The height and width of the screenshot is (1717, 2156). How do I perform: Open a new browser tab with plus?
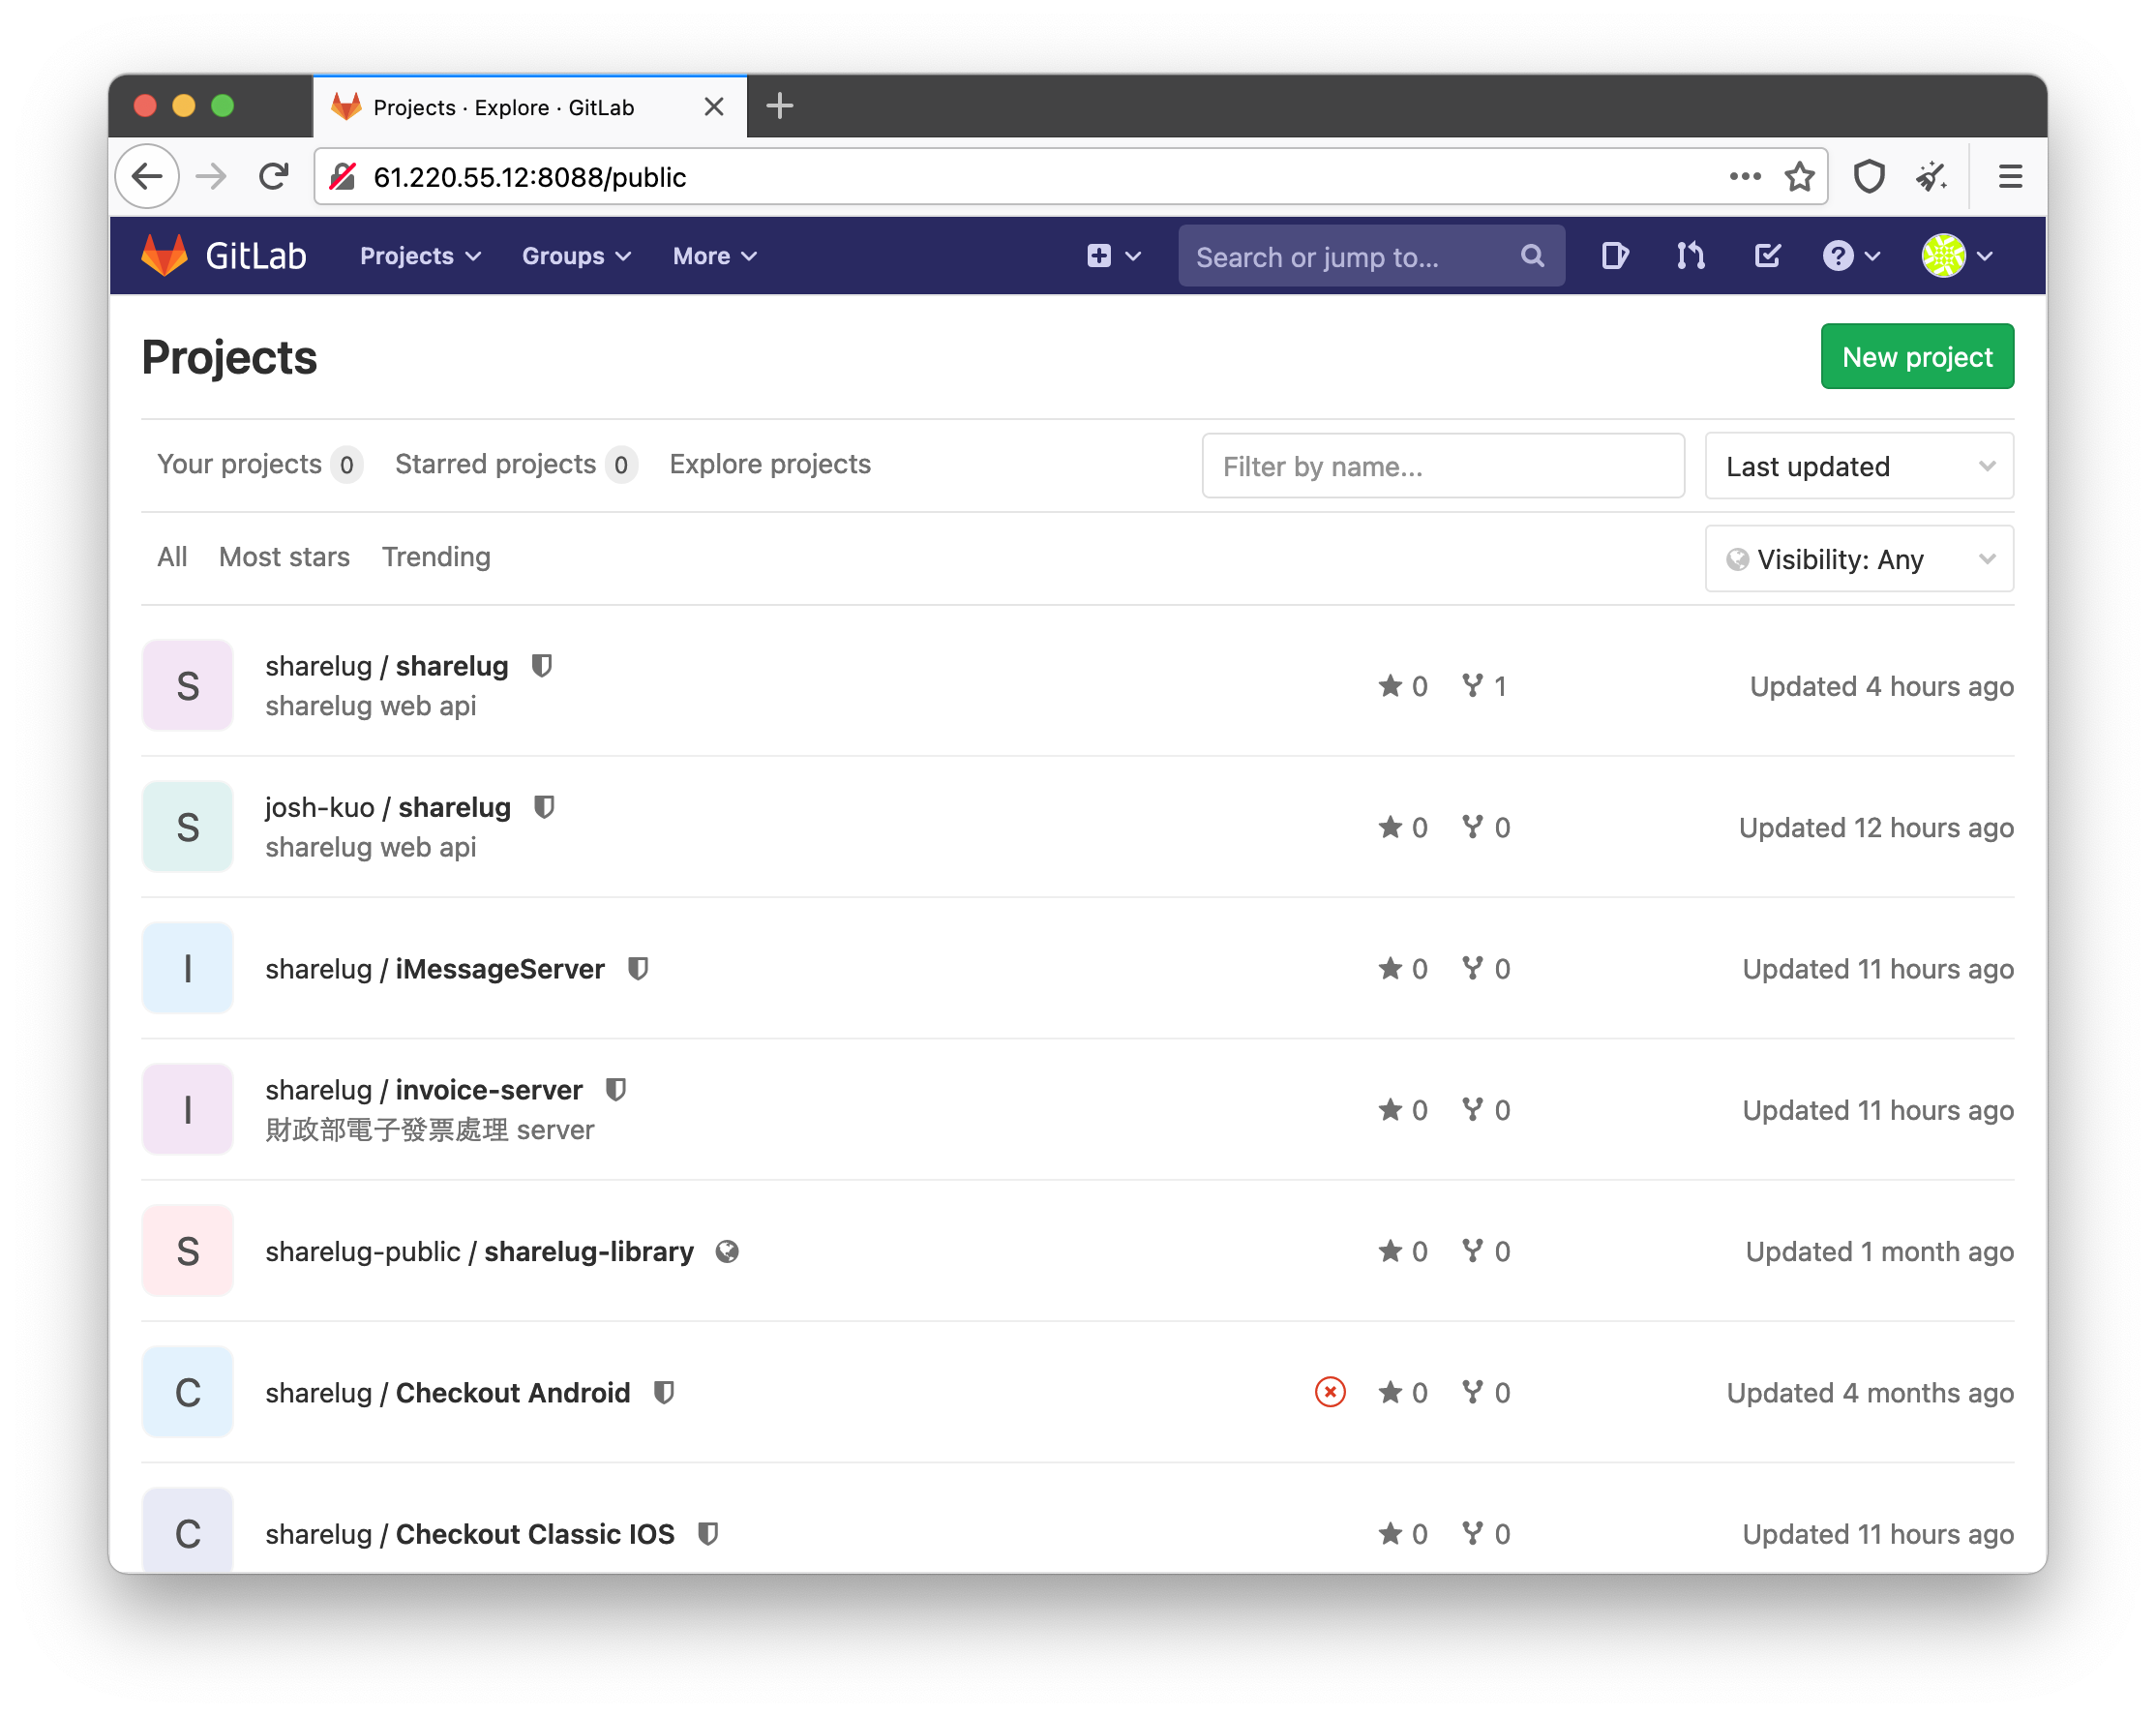tap(779, 106)
